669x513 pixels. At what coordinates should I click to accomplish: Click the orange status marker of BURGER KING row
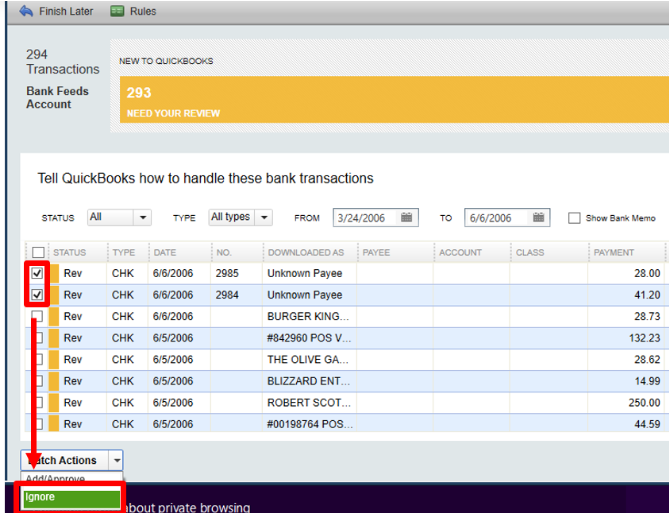[x=54, y=316]
